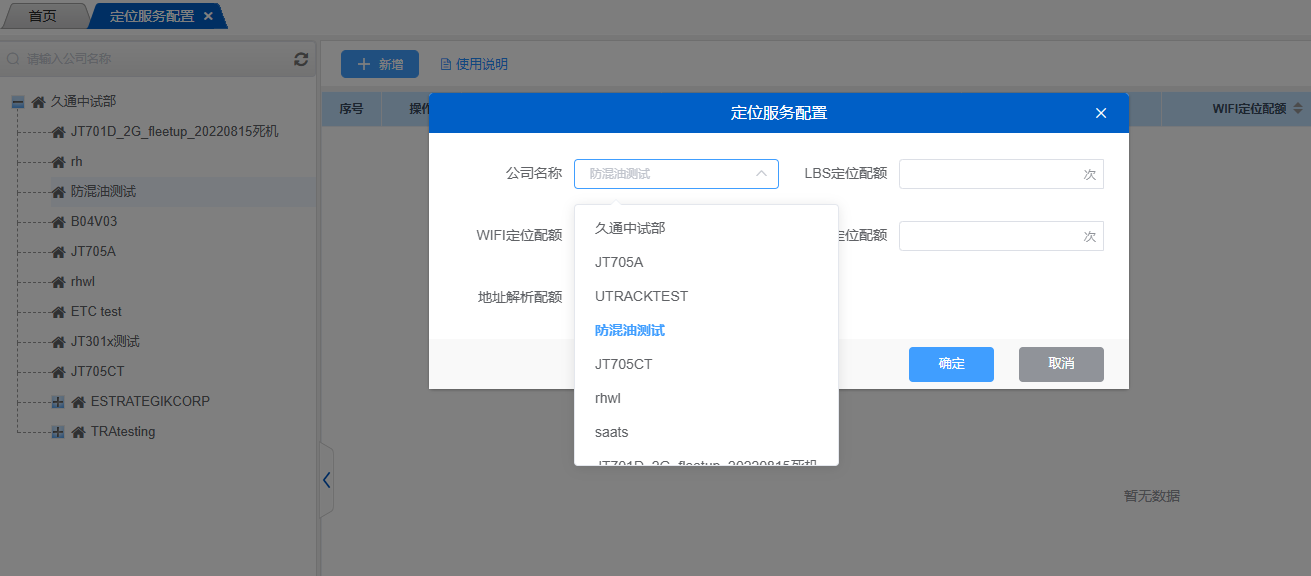Click the 取消 button
This screenshot has width=1311, height=576.
(x=1061, y=364)
